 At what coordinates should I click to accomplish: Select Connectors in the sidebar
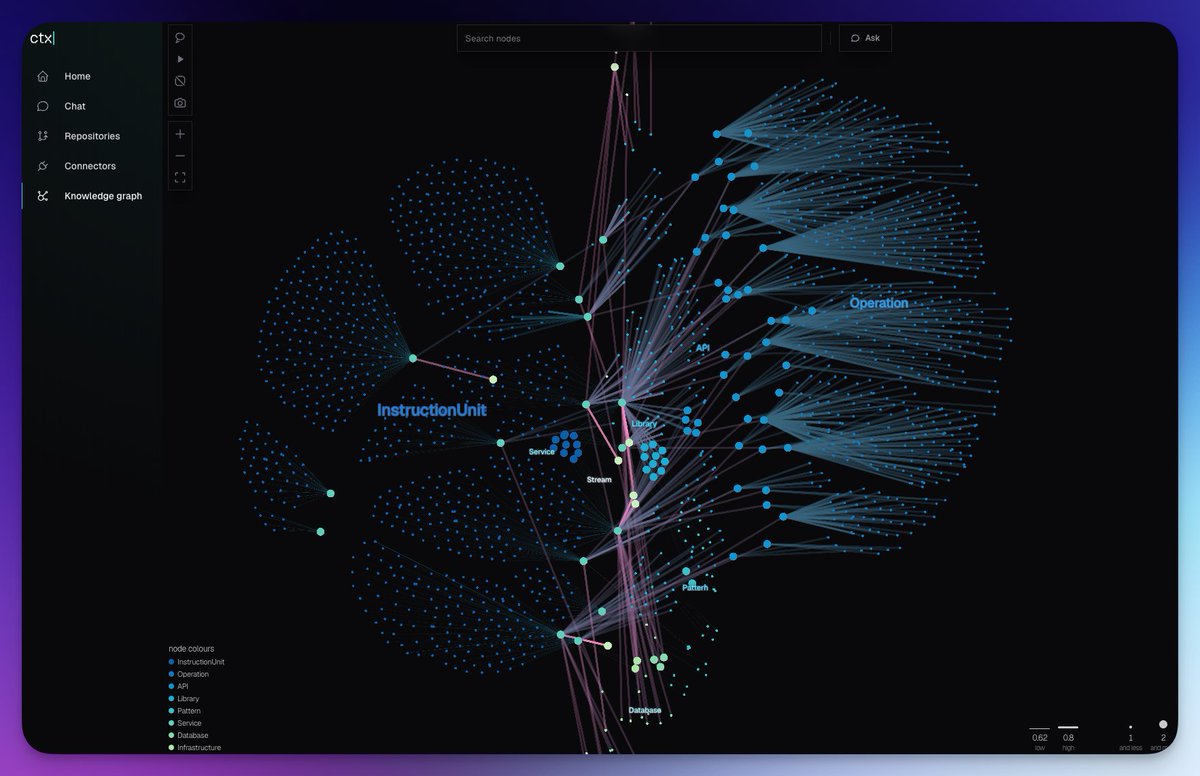pos(92,166)
